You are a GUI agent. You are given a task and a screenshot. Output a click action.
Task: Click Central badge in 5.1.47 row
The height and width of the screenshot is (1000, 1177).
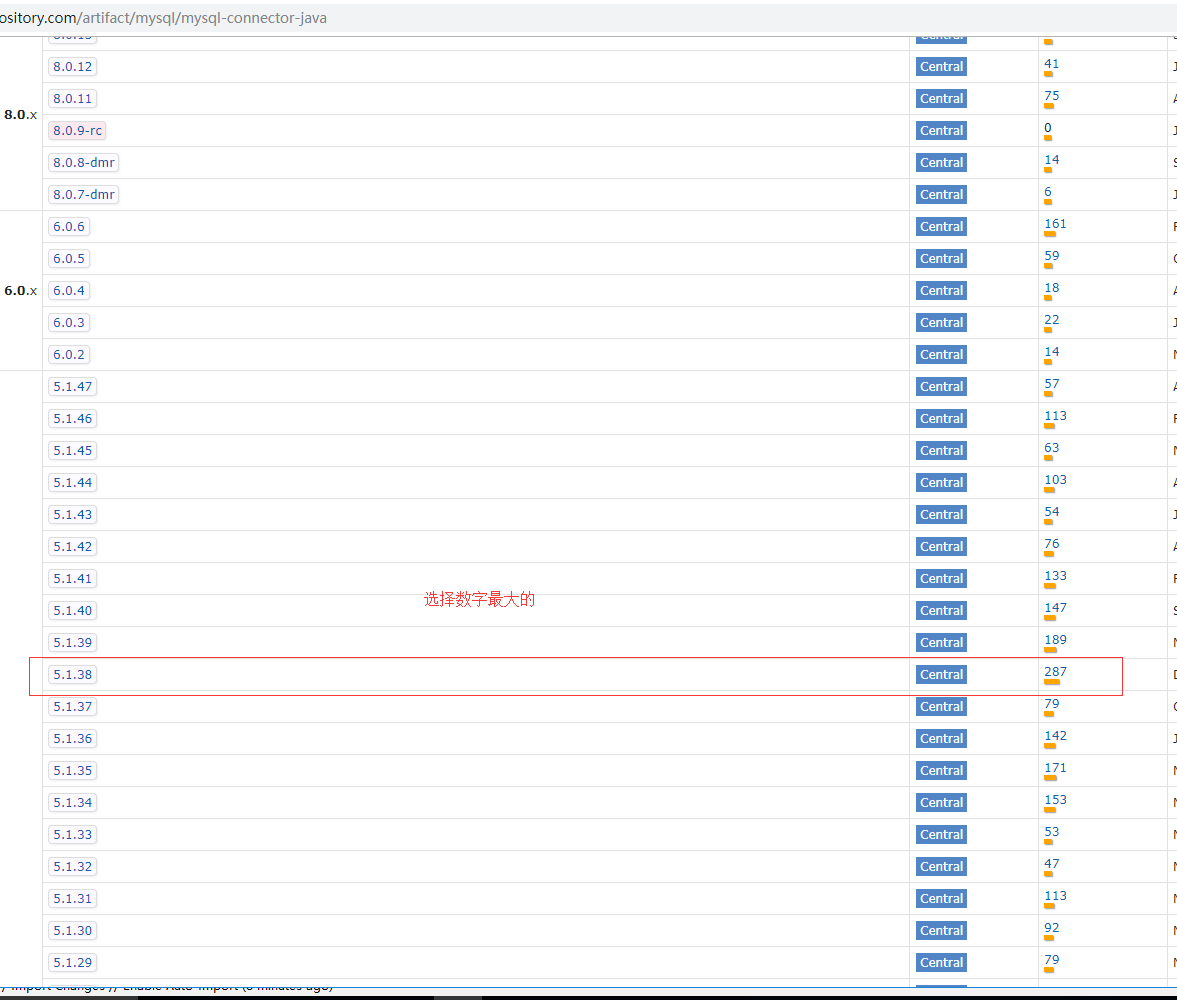941,387
